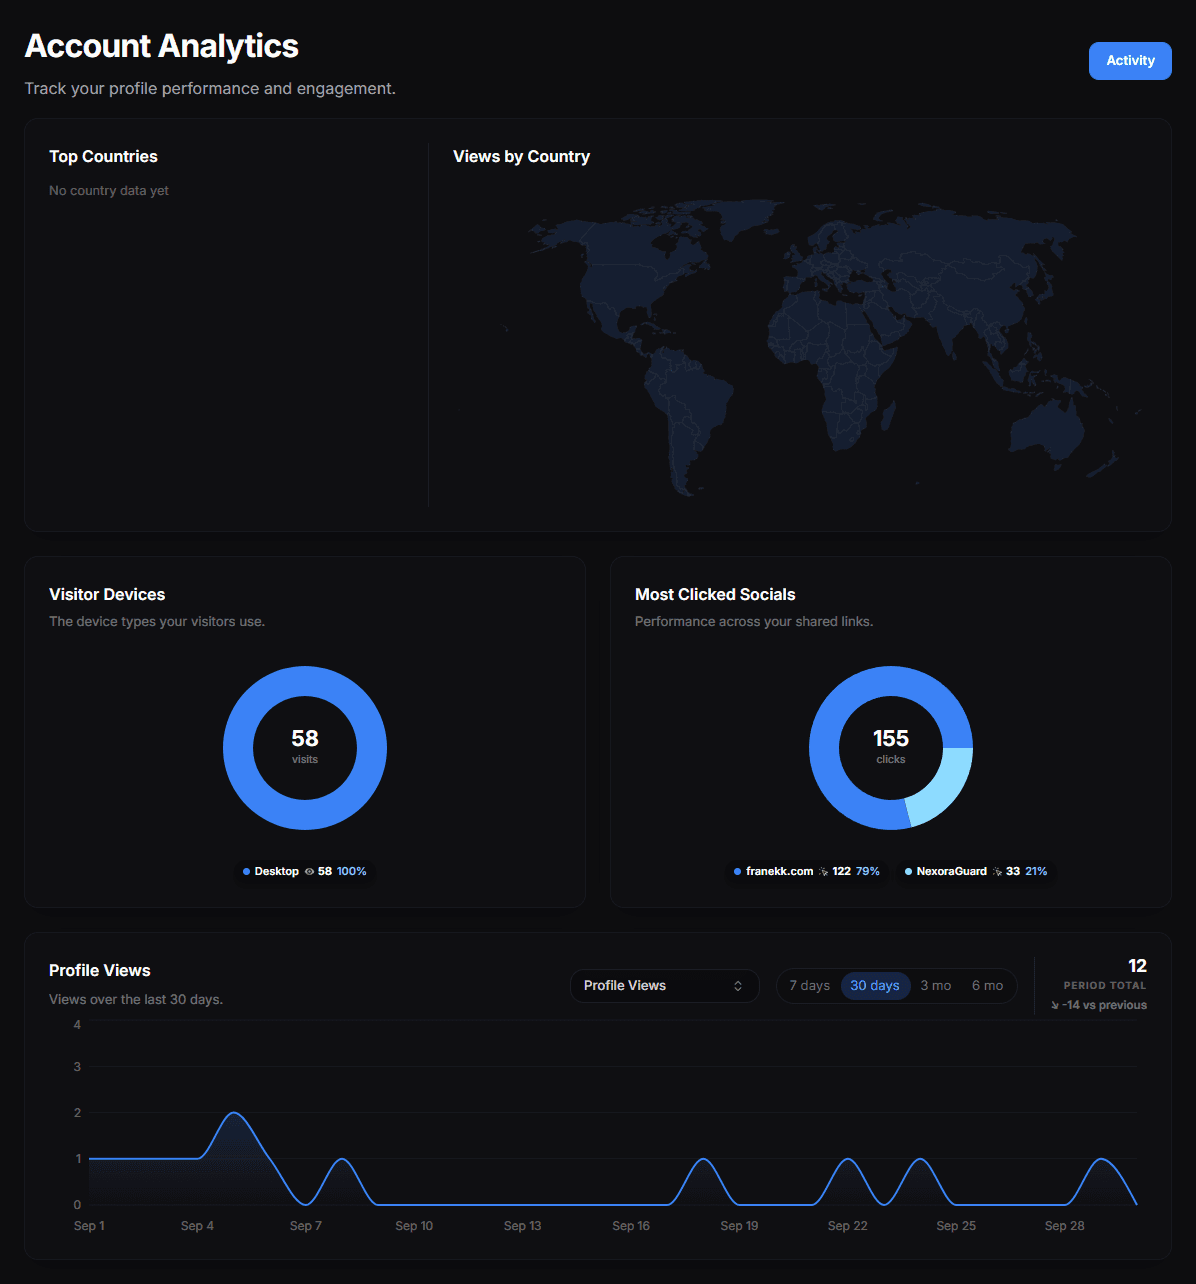This screenshot has height=1284, width=1196.
Task: Click the cursor icon beside NexoraGuard's 33
Action: coord(997,872)
